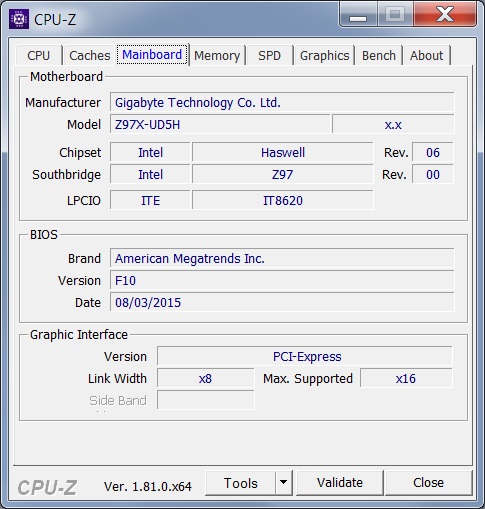Screen dimensions: 485x509
Task: Click the Validate button
Action: [x=340, y=483]
